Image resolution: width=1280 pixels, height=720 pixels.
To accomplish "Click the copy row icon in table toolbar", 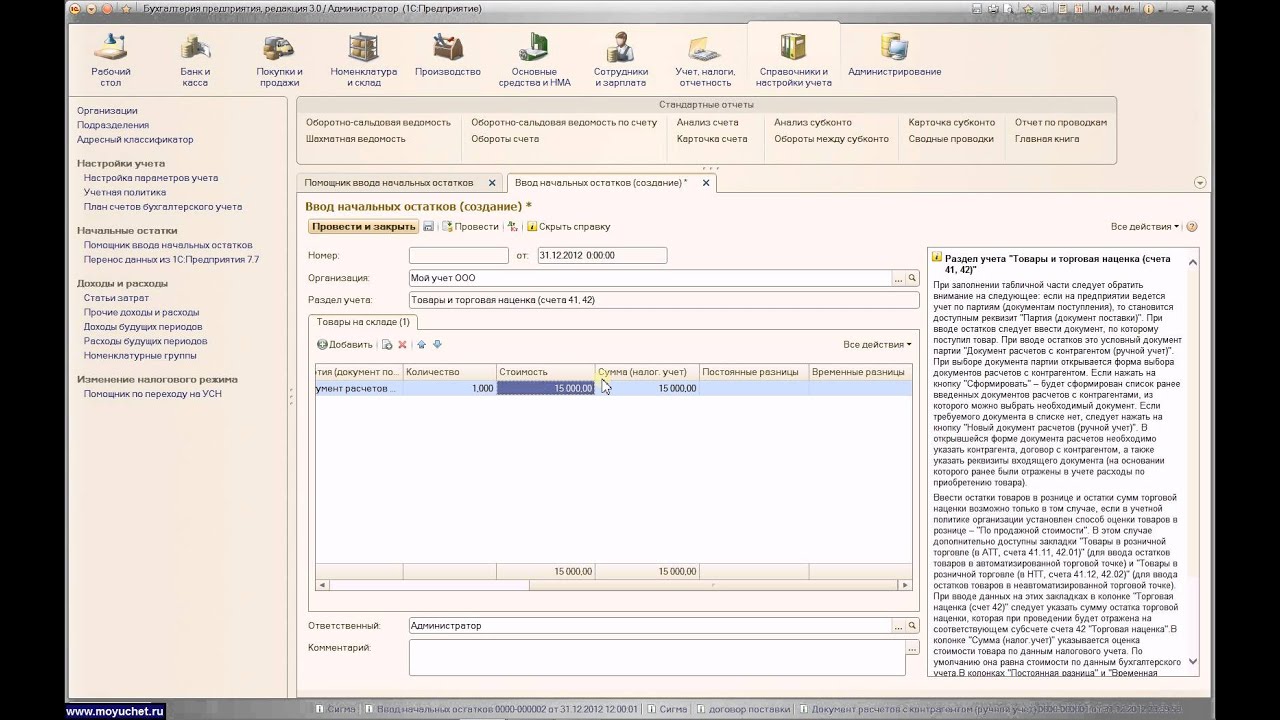I will click(x=387, y=345).
